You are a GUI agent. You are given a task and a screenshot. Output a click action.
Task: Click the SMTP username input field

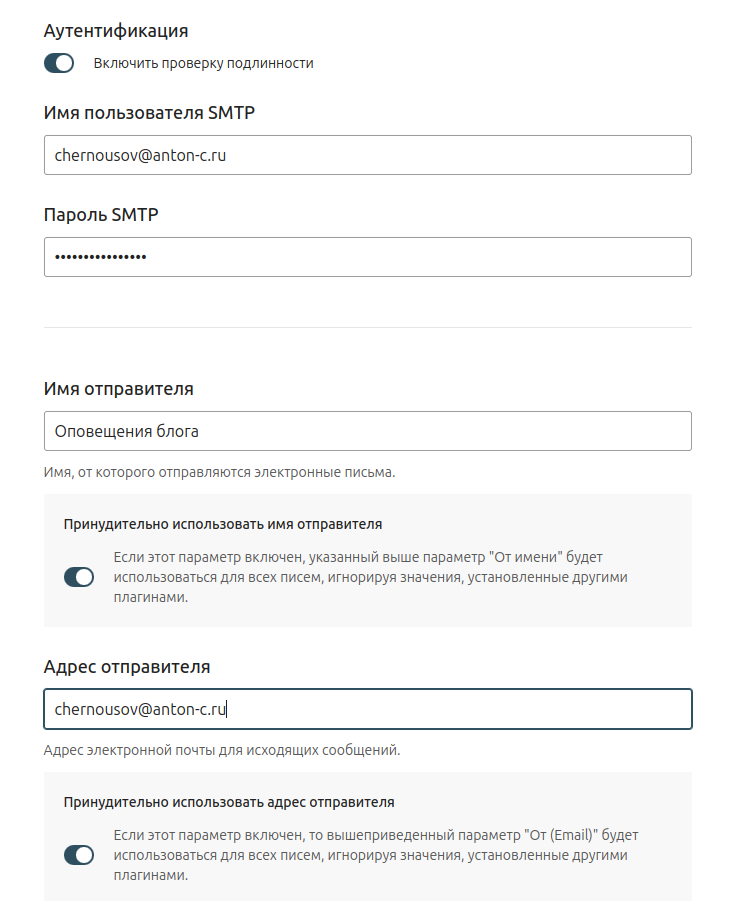point(367,155)
